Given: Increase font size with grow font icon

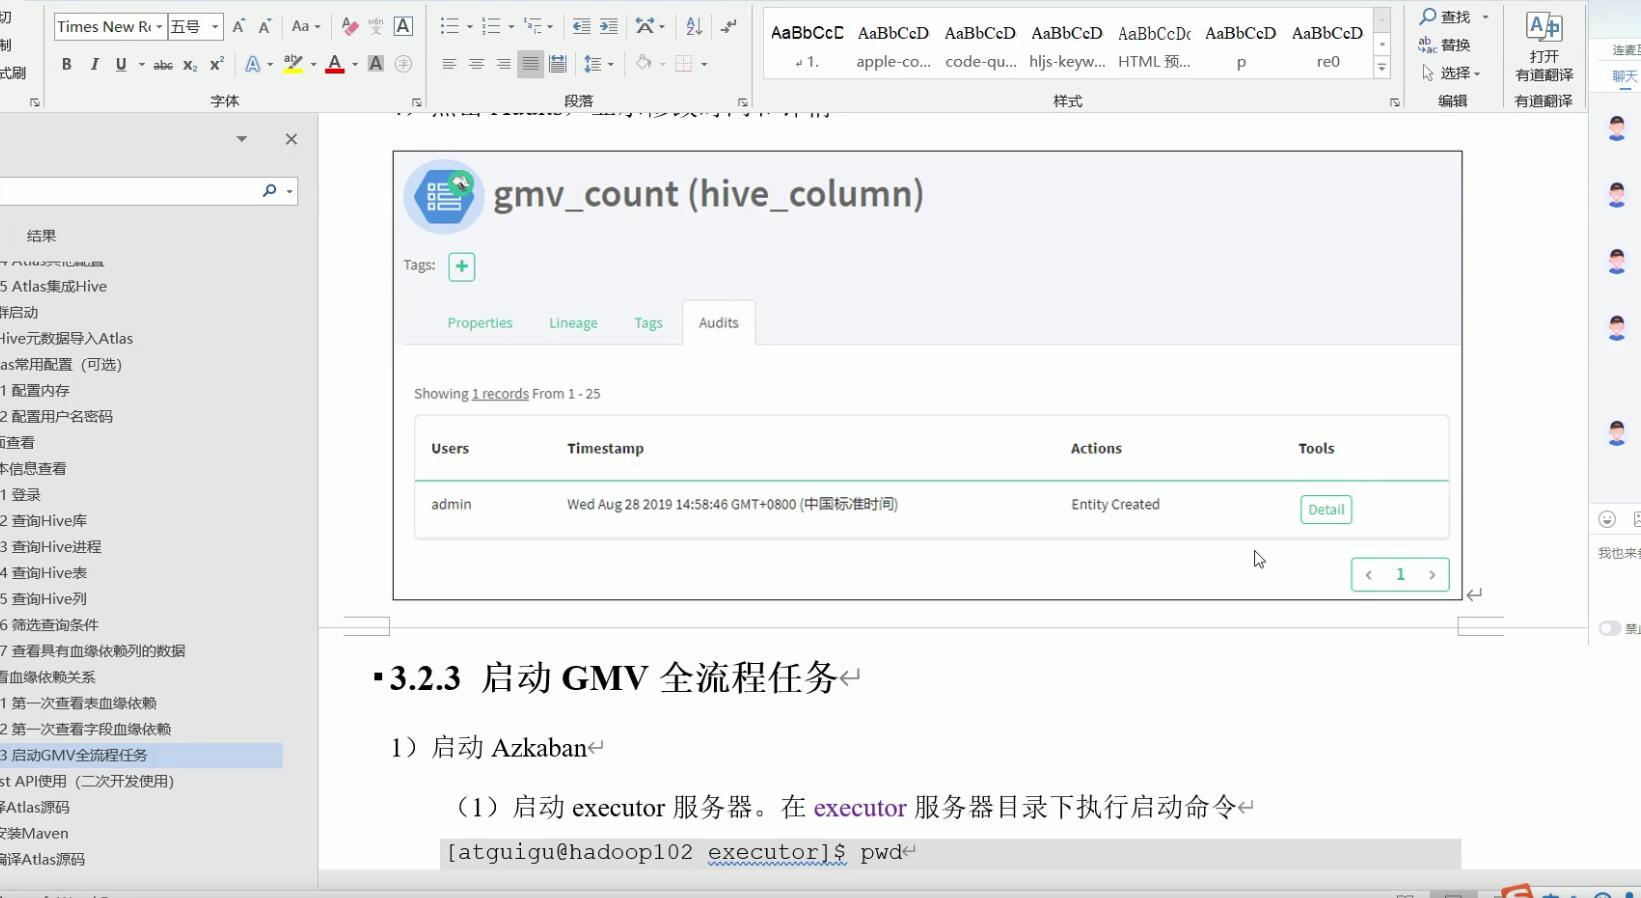Looking at the screenshot, I should 238,27.
